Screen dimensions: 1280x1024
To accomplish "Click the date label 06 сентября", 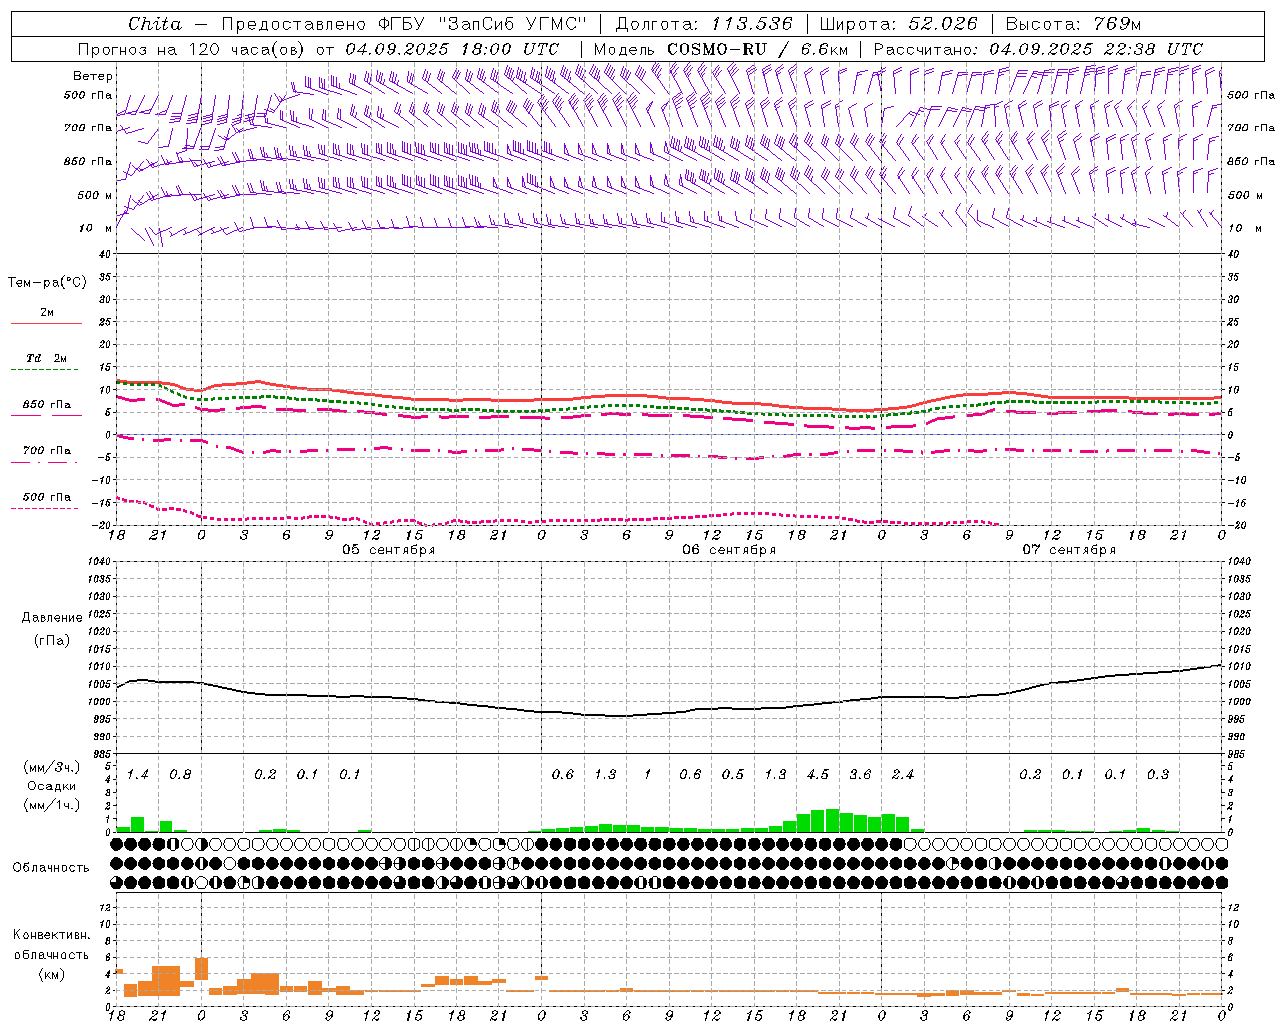I will (729, 550).
